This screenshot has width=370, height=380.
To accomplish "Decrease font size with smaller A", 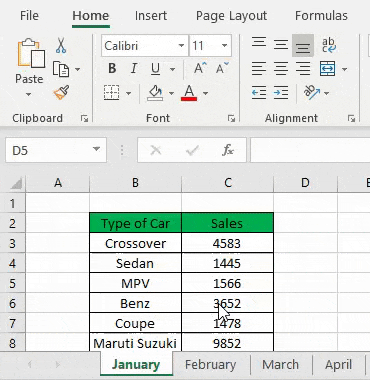I will pos(222,68).
